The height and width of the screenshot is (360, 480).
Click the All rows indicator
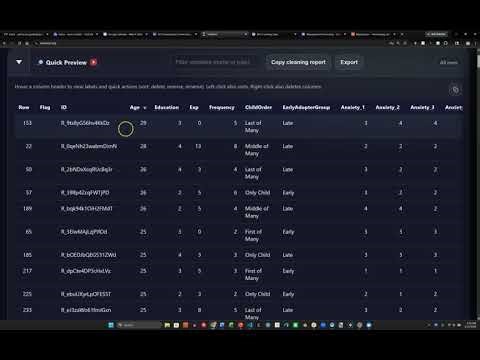[448, 62]
